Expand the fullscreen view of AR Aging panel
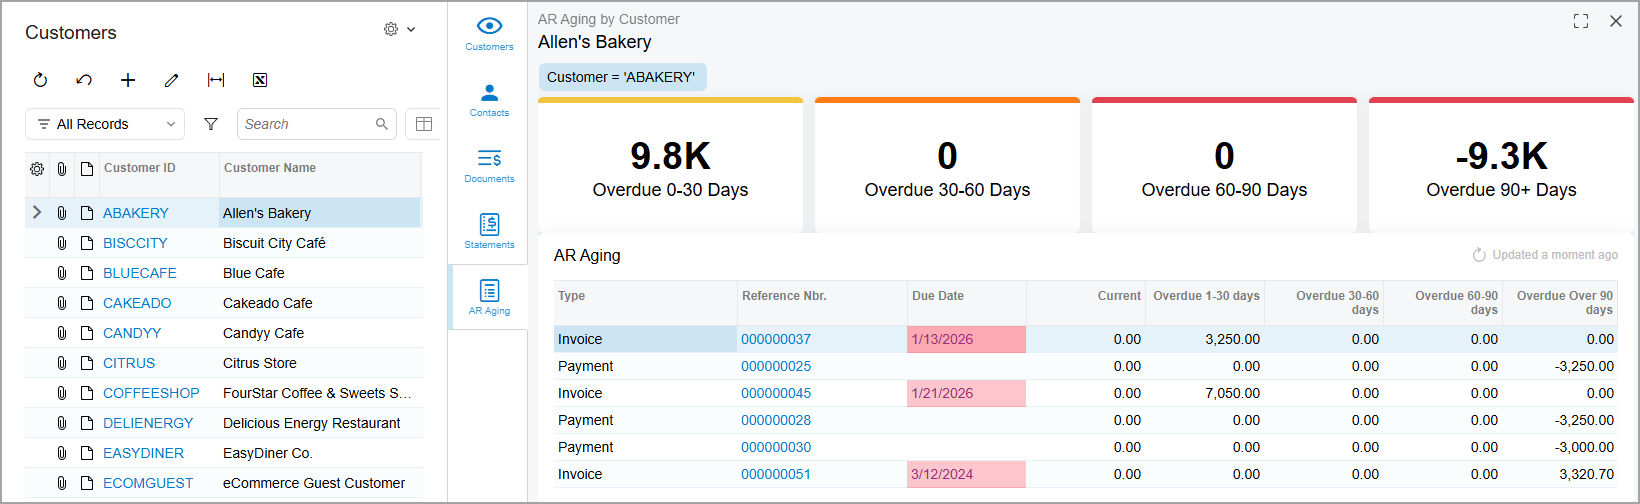 pyautogui.click(x=1581, y=21)
